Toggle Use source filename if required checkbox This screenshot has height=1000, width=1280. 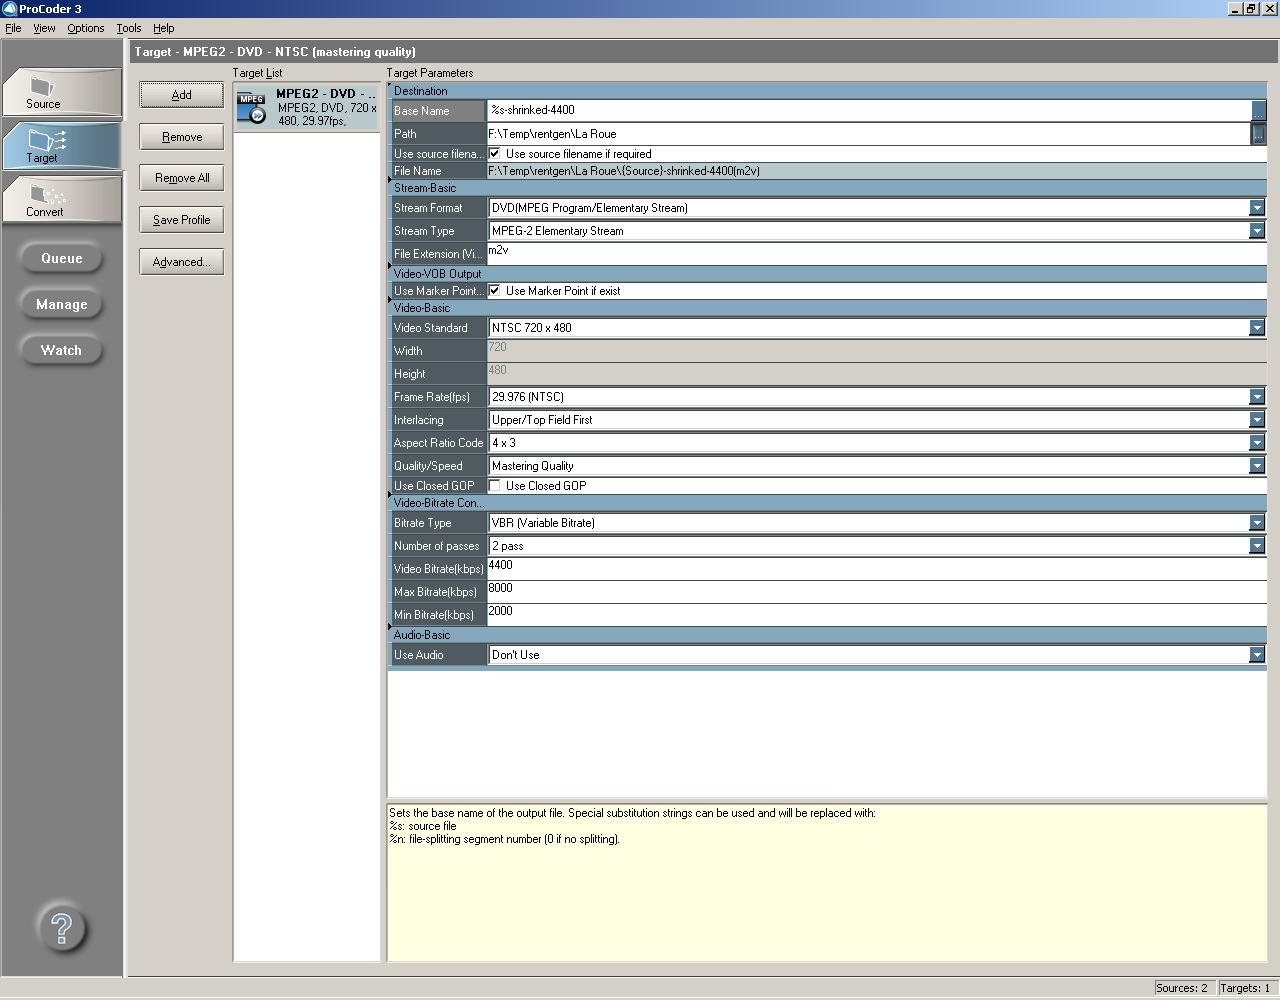click(494, 153)
